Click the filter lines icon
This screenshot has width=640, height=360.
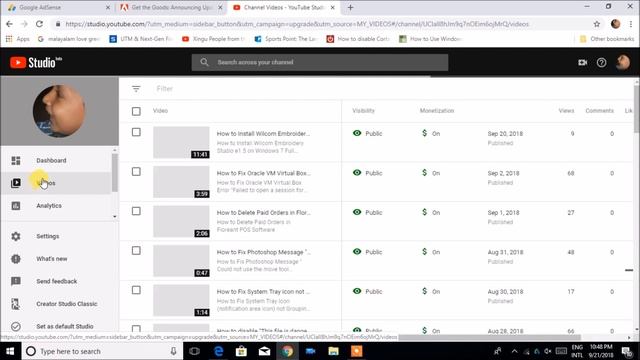(x=136, y=89)
